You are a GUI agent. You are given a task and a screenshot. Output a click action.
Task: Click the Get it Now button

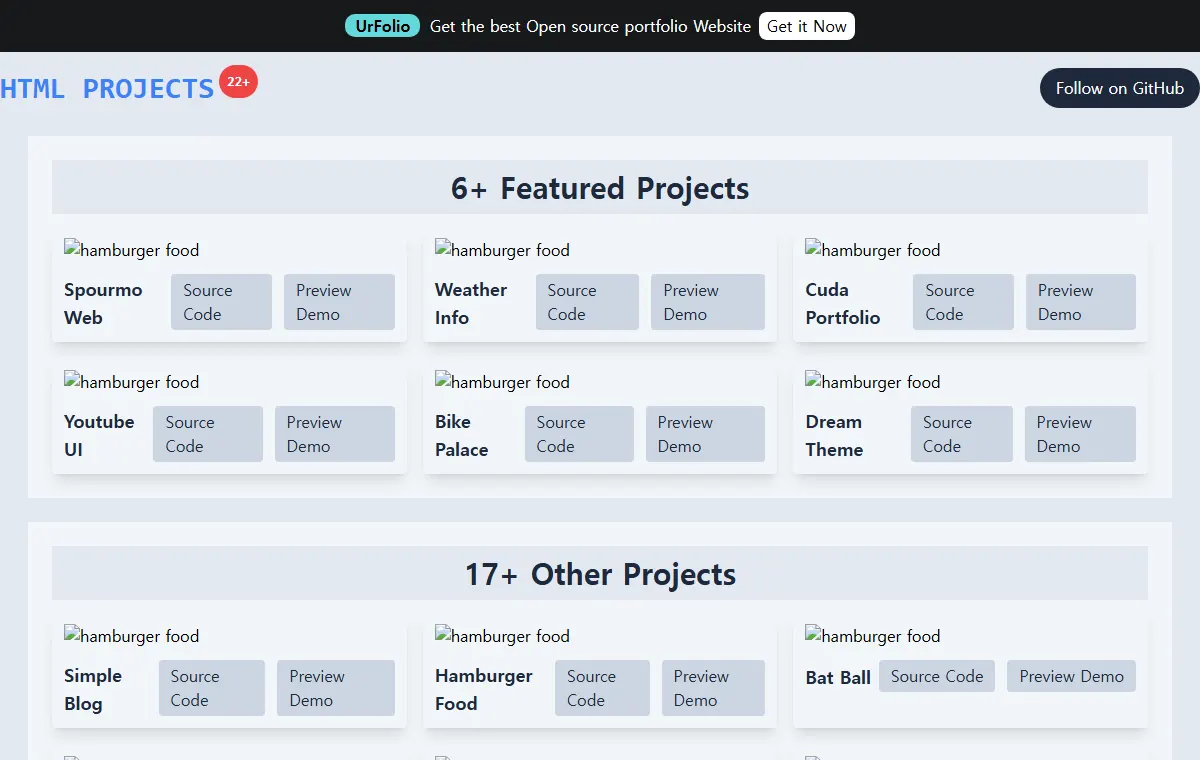(807, 26)
